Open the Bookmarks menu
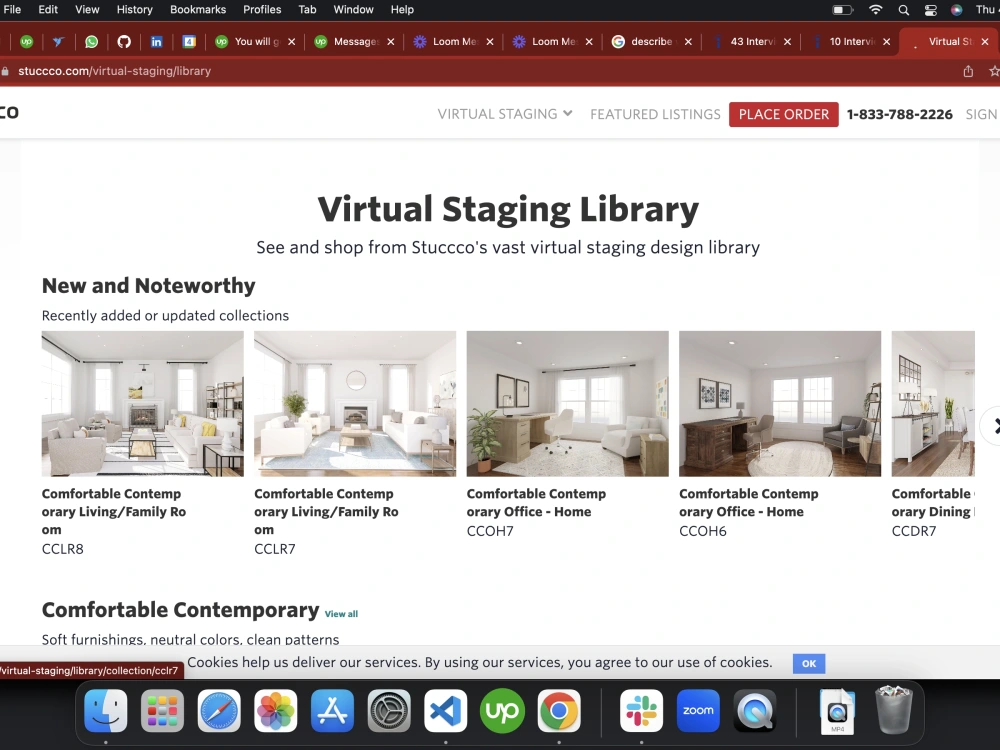The image size is (1000, 750). [198, 10]
